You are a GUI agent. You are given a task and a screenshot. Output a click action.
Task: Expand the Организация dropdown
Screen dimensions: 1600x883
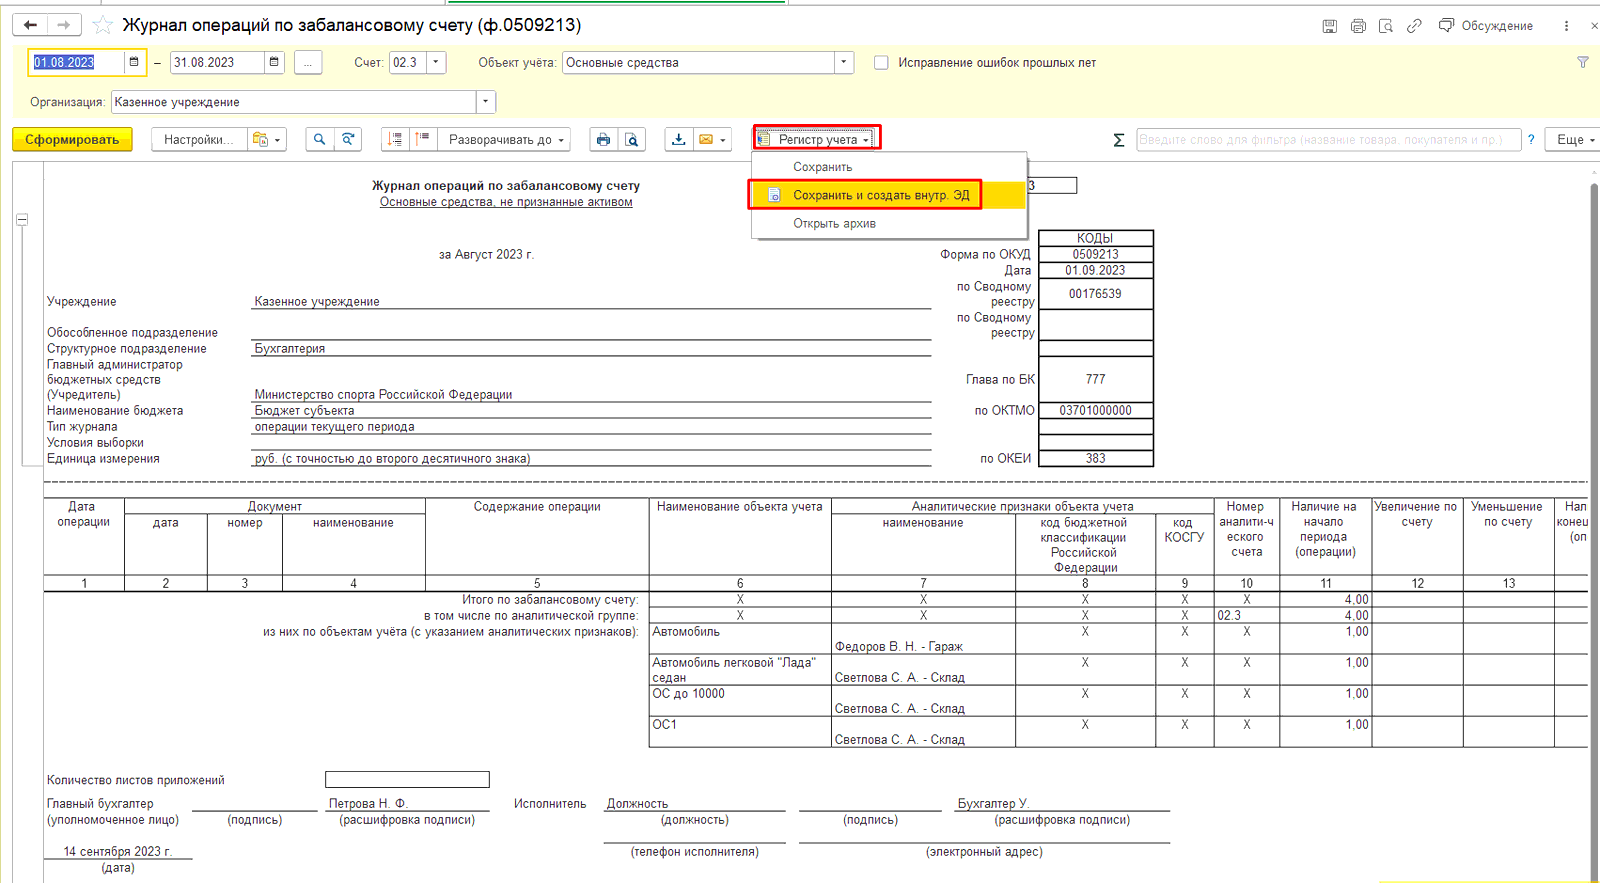[485, 102]
